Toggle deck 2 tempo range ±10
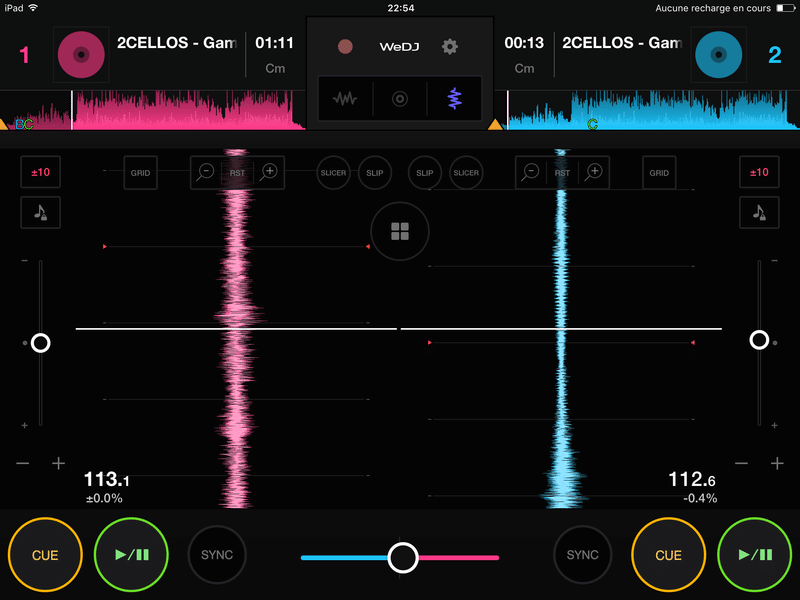Image resolution: width=800 pixels, height=600 pixels. coord(759,172)
